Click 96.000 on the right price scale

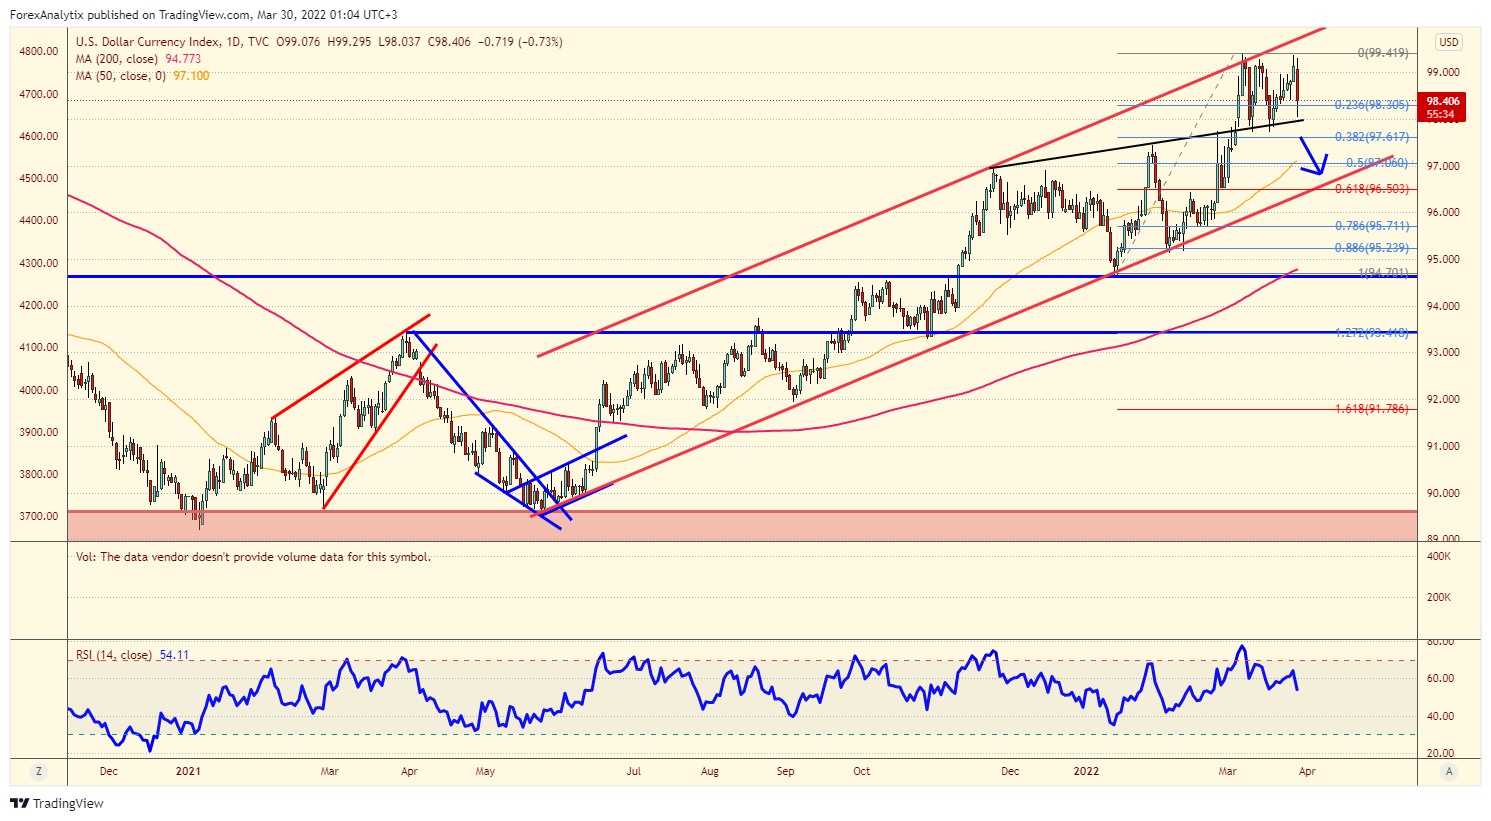point(1443,212)
